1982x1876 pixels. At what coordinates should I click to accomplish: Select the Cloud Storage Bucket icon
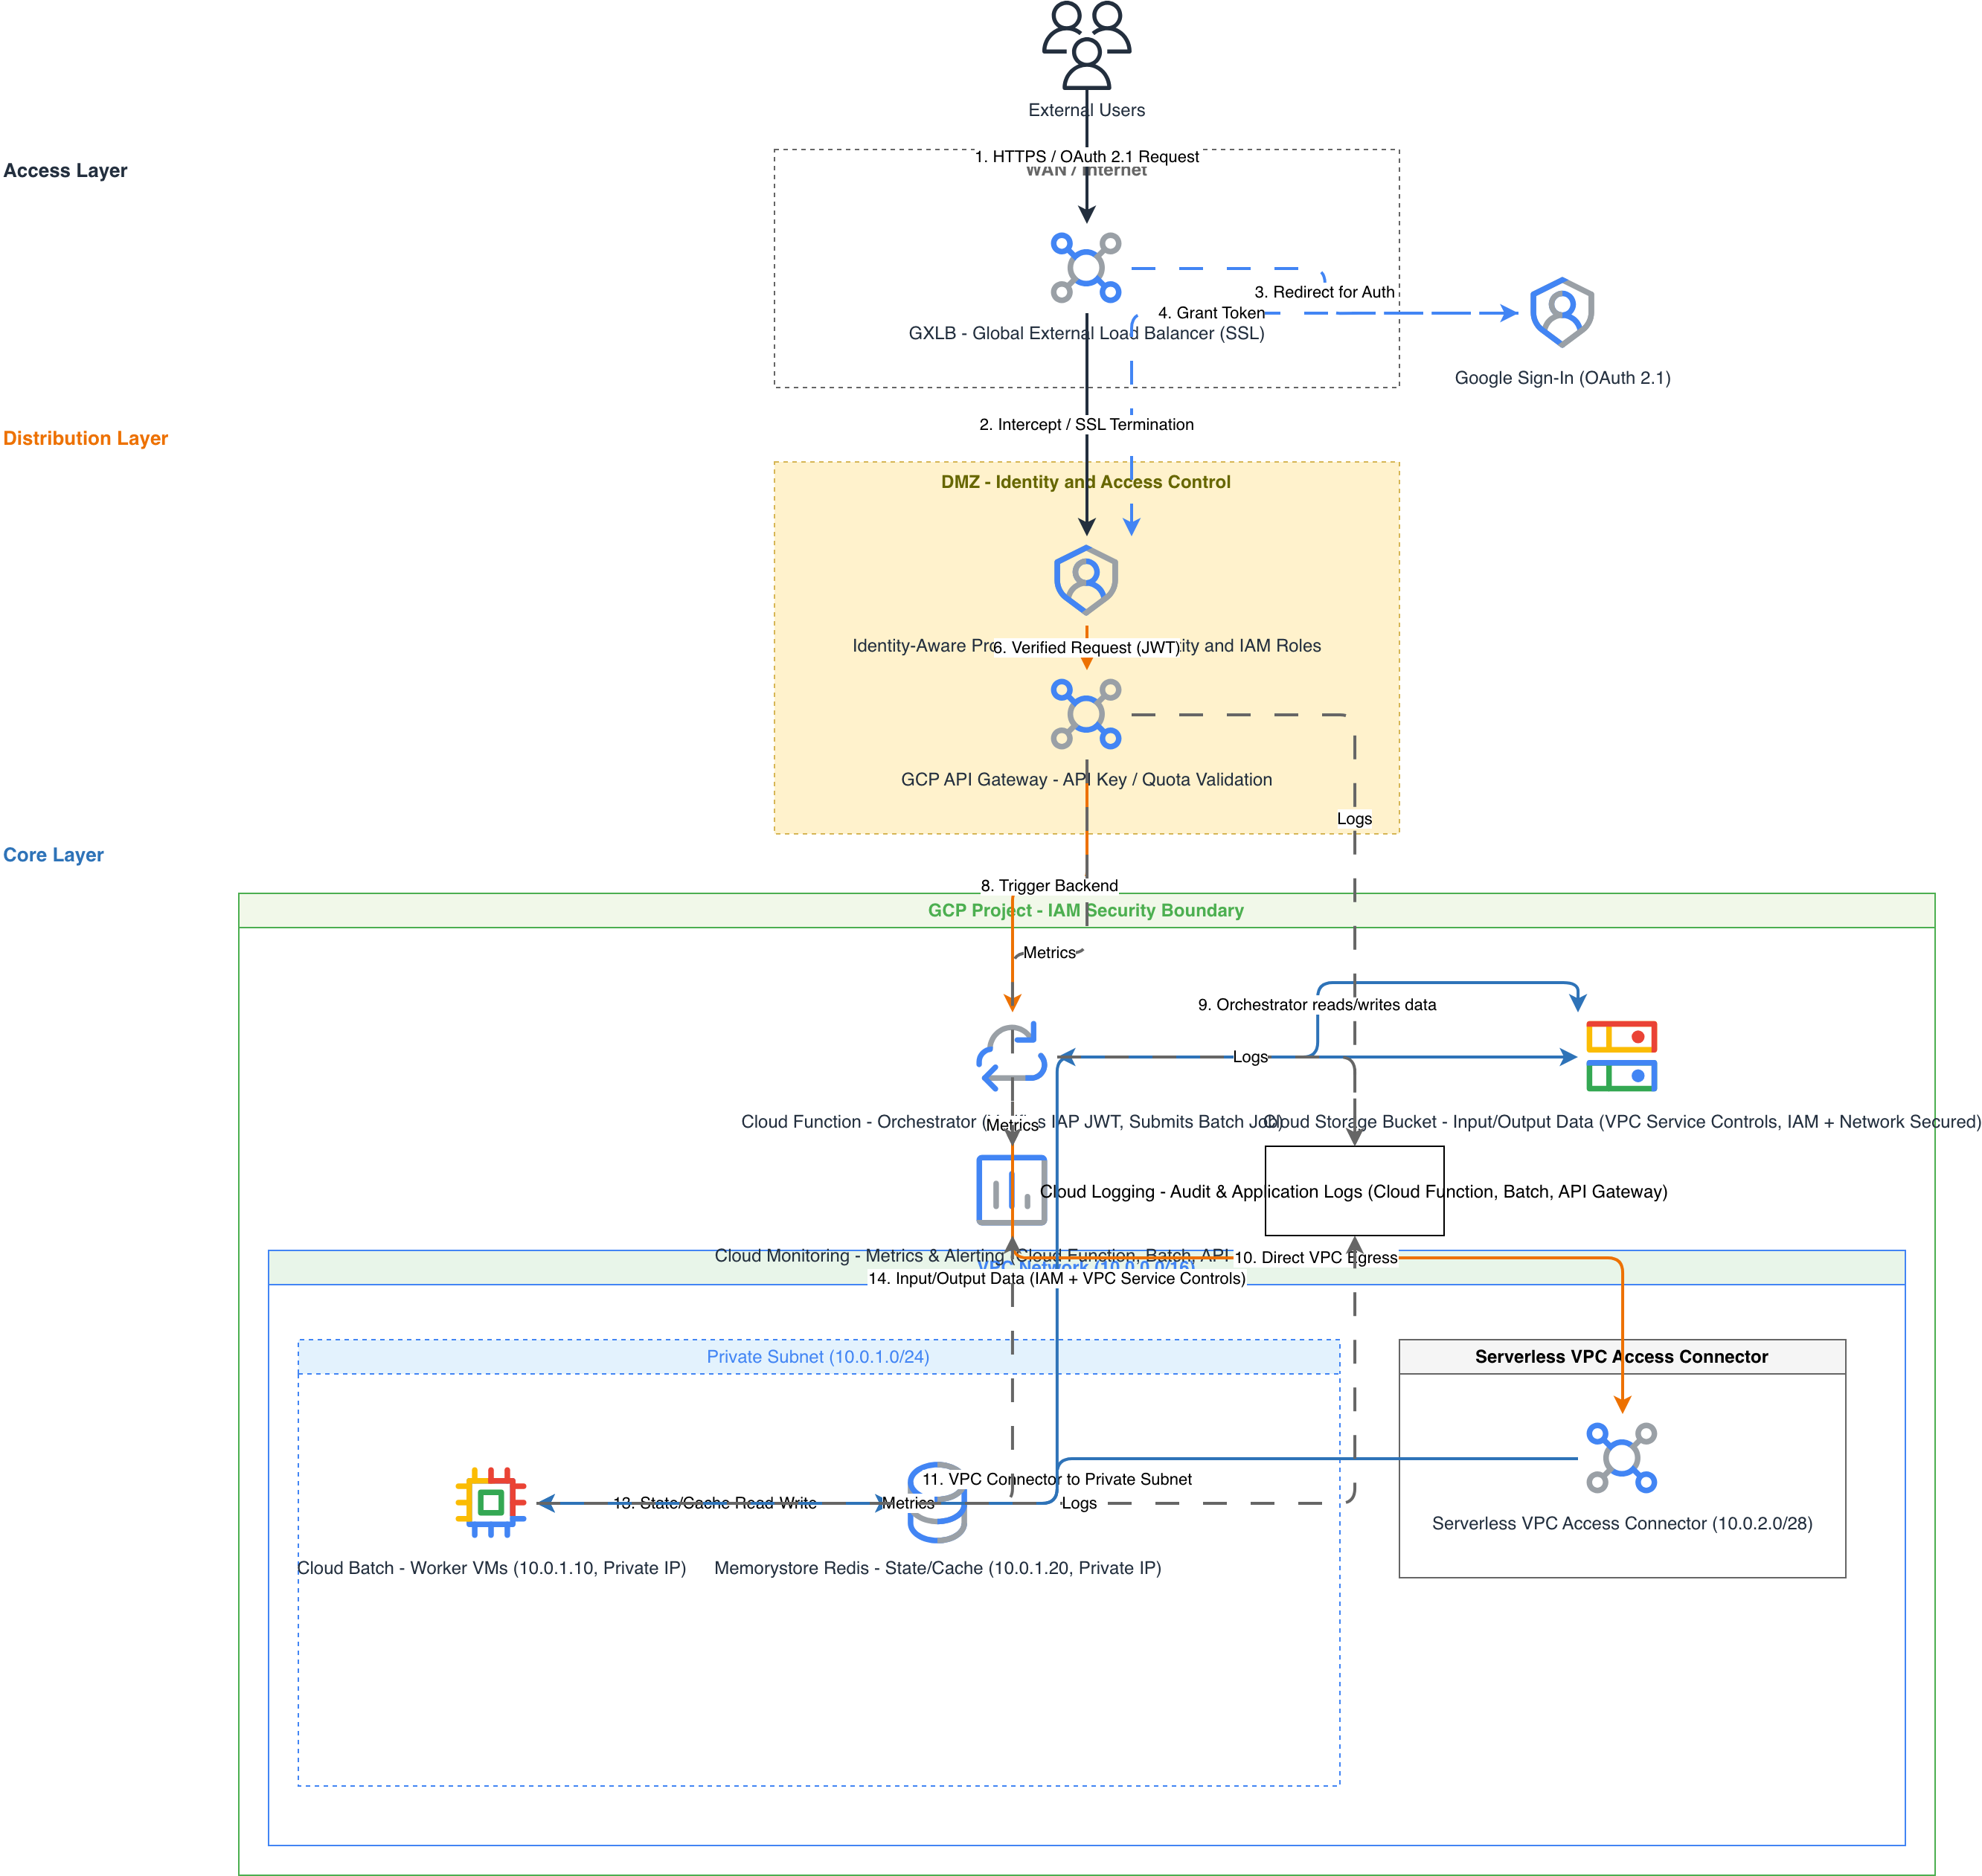(x=1622, y=1056)
